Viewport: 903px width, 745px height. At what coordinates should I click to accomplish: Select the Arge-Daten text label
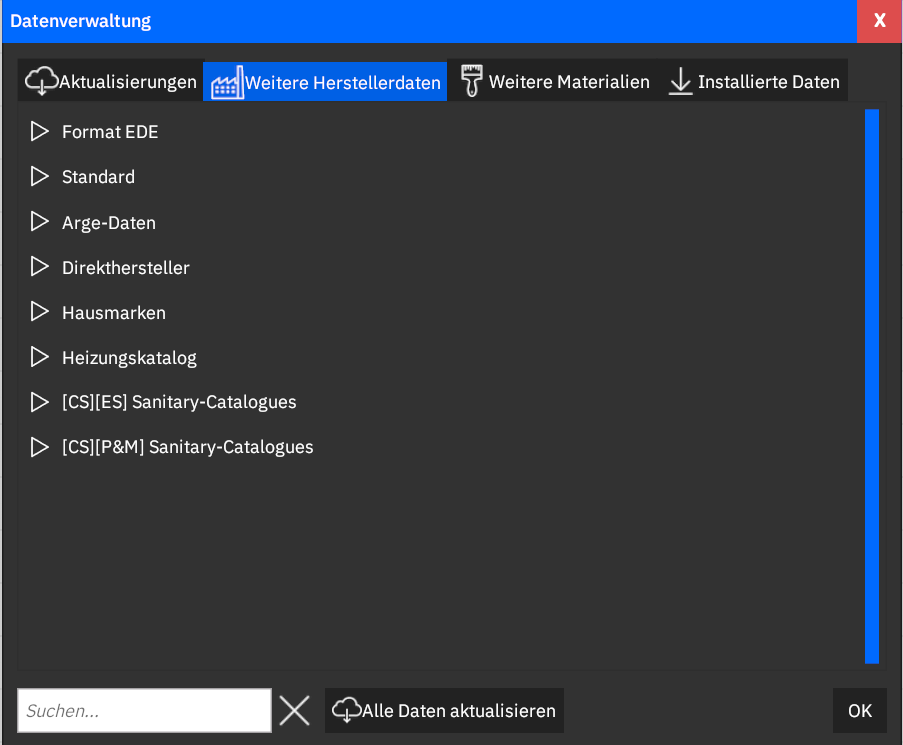tap(109, 223)
